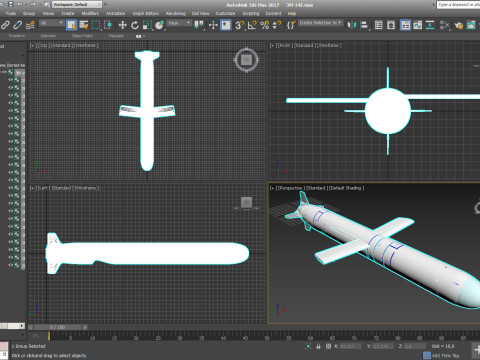
Task: Open the selection filter All dropdown
Action: 52,23
